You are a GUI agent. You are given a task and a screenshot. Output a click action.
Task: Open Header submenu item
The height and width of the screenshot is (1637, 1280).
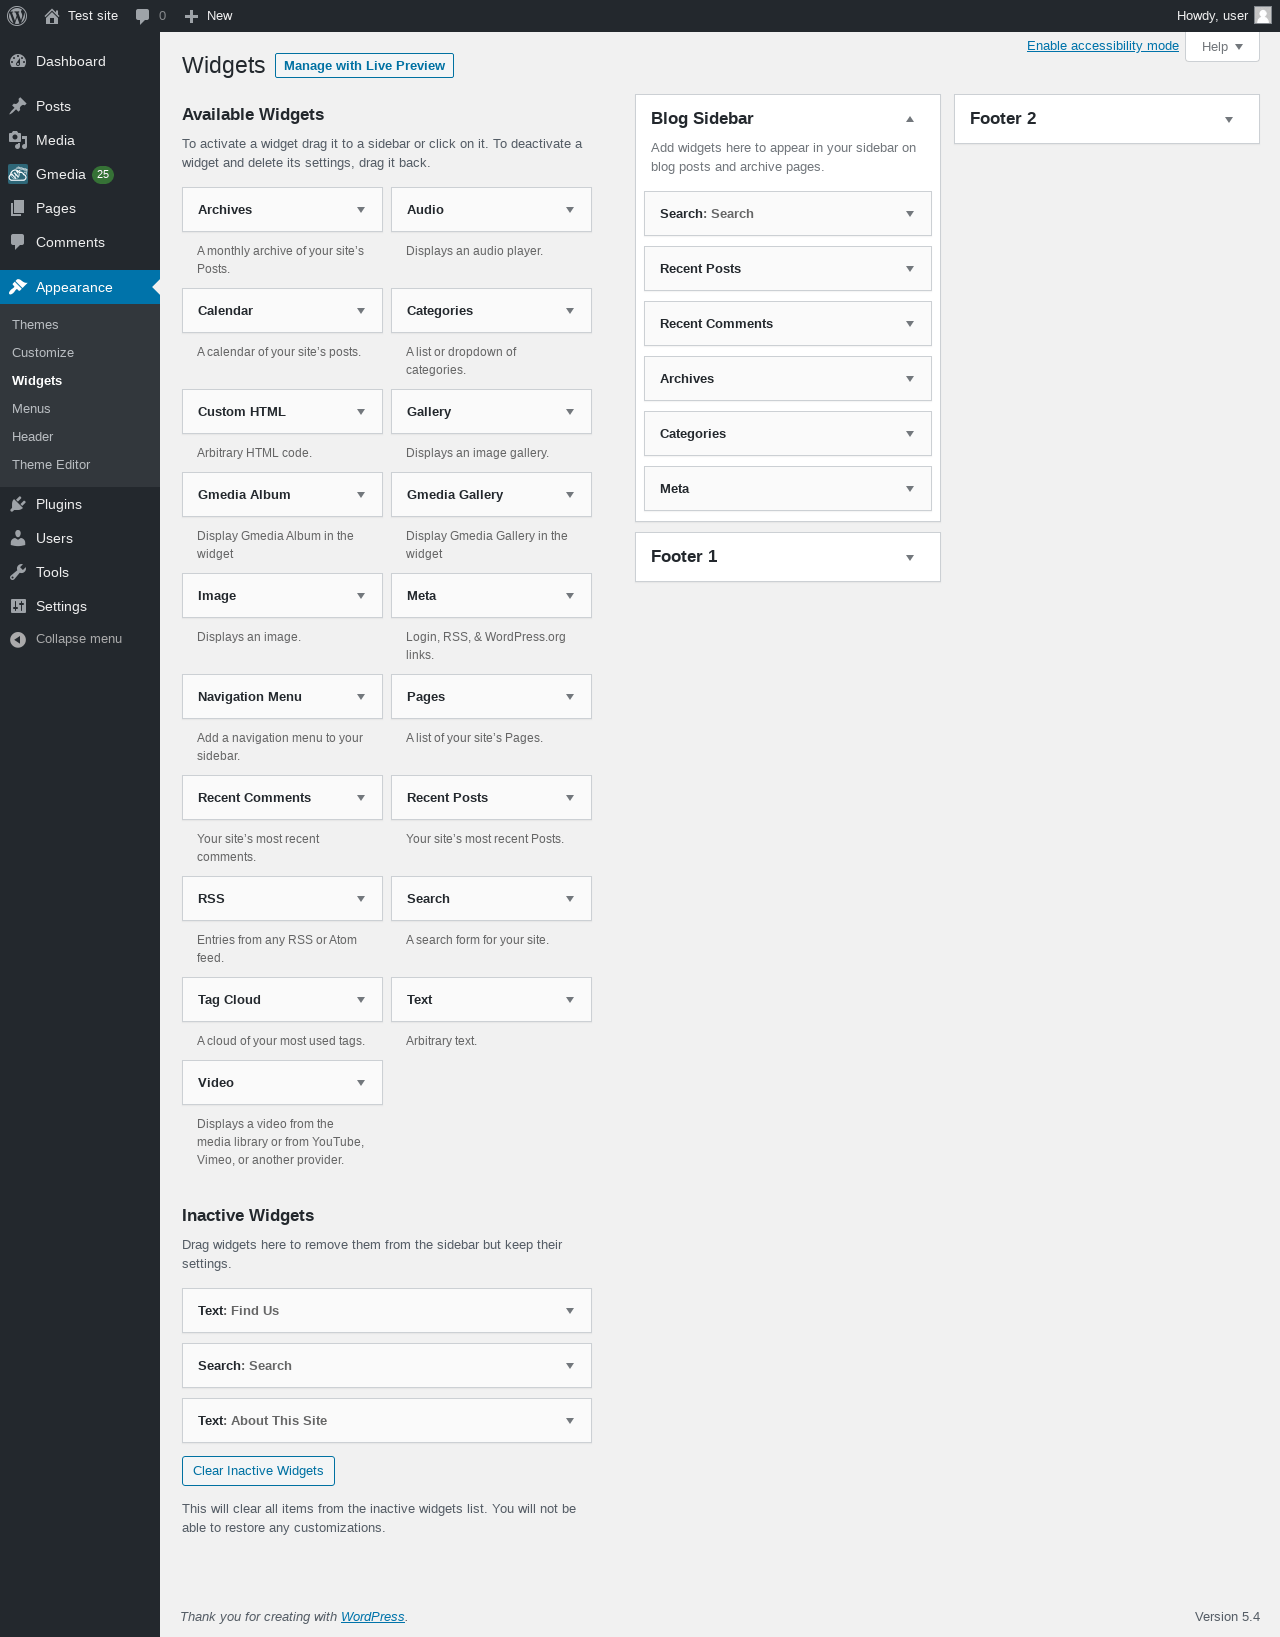(x=32, y=437)
